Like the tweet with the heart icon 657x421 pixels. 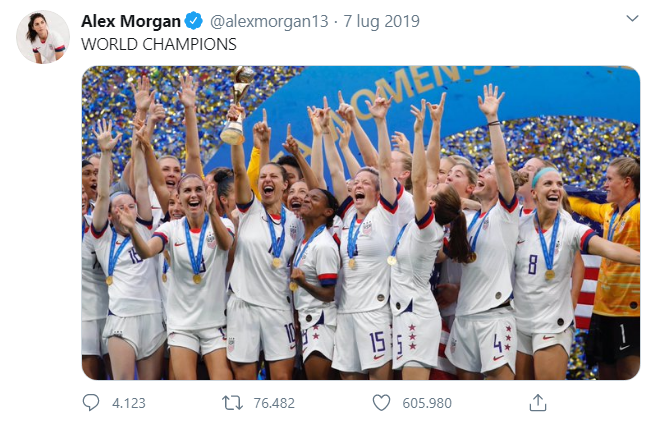tap(380, 402)
